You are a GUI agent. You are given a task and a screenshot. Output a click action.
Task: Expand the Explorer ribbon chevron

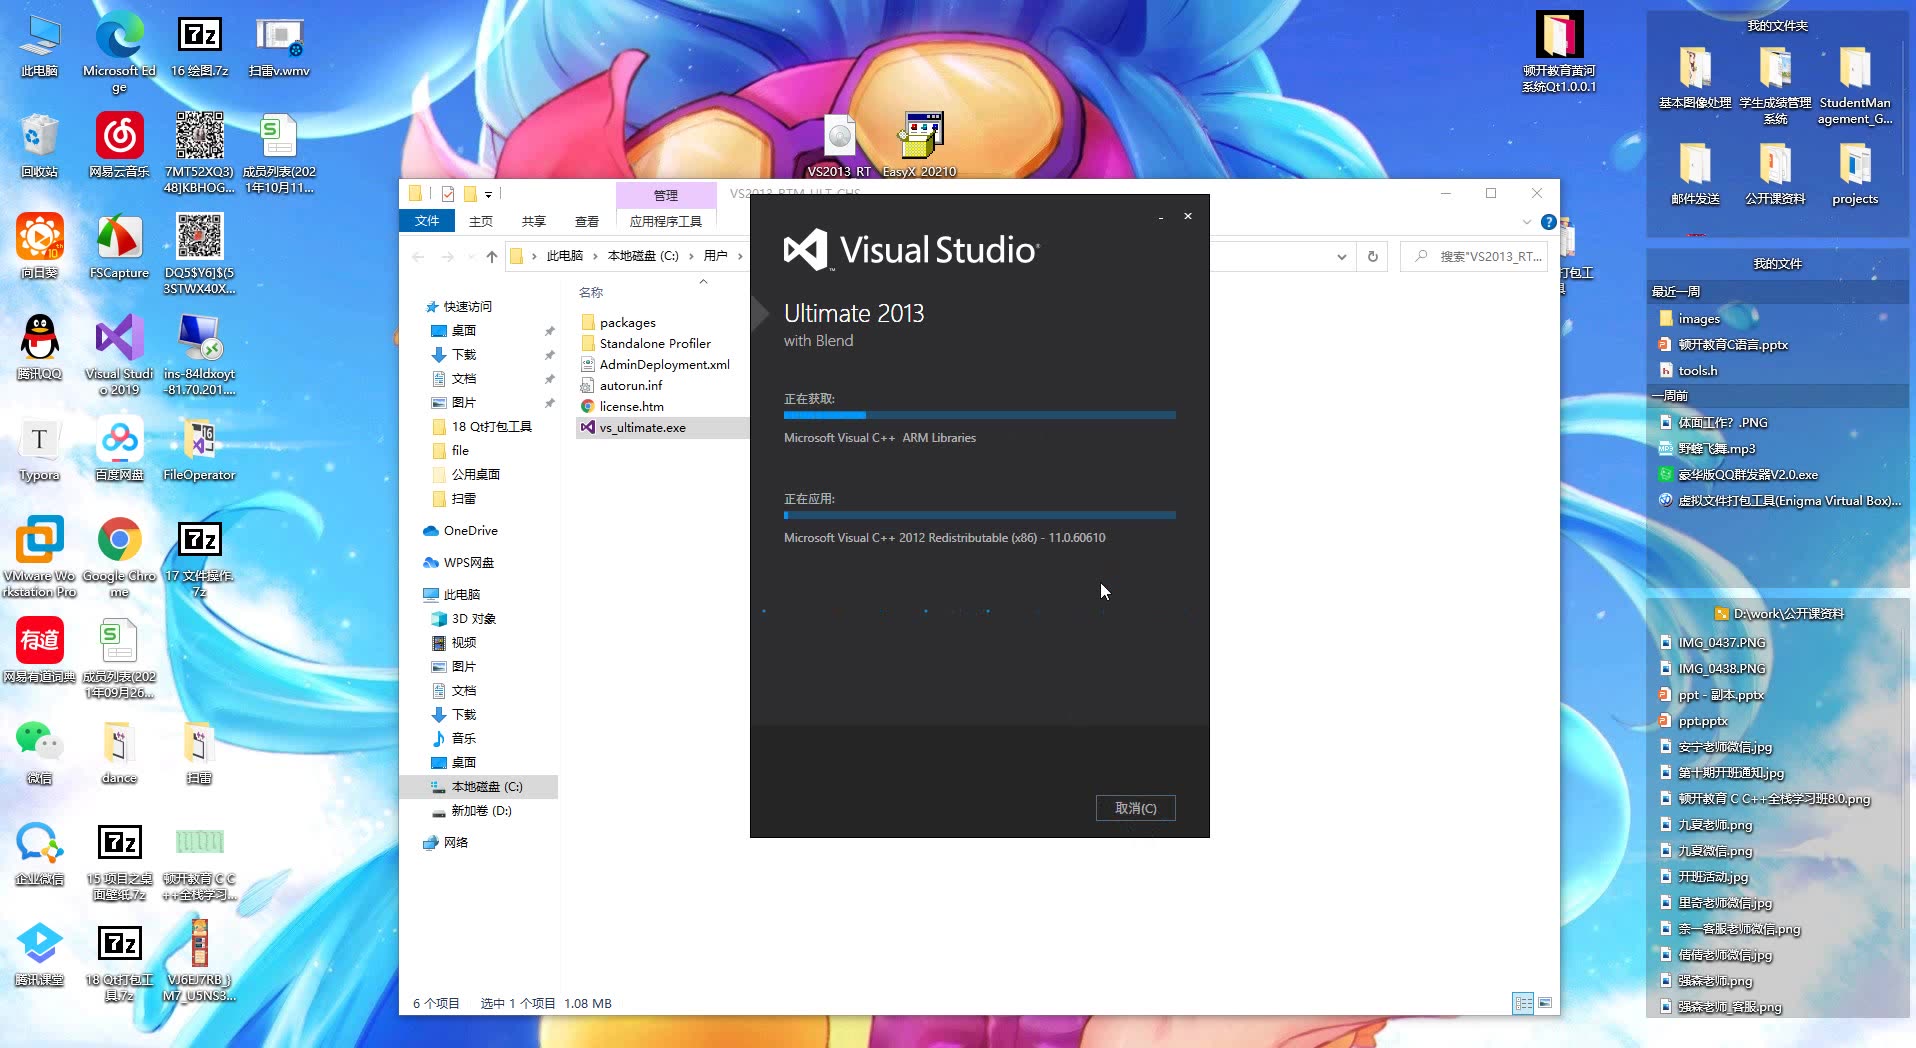click(1526, 222)
